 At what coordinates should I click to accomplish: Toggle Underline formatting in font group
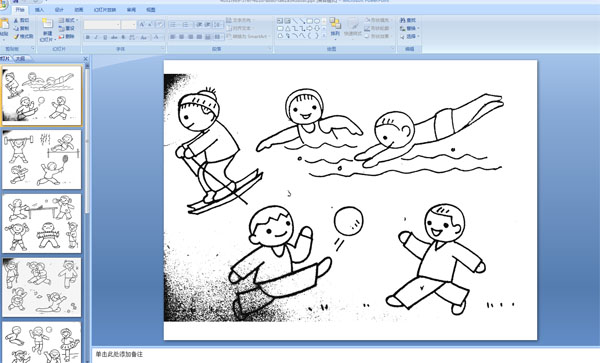click(x=105, y=37)
